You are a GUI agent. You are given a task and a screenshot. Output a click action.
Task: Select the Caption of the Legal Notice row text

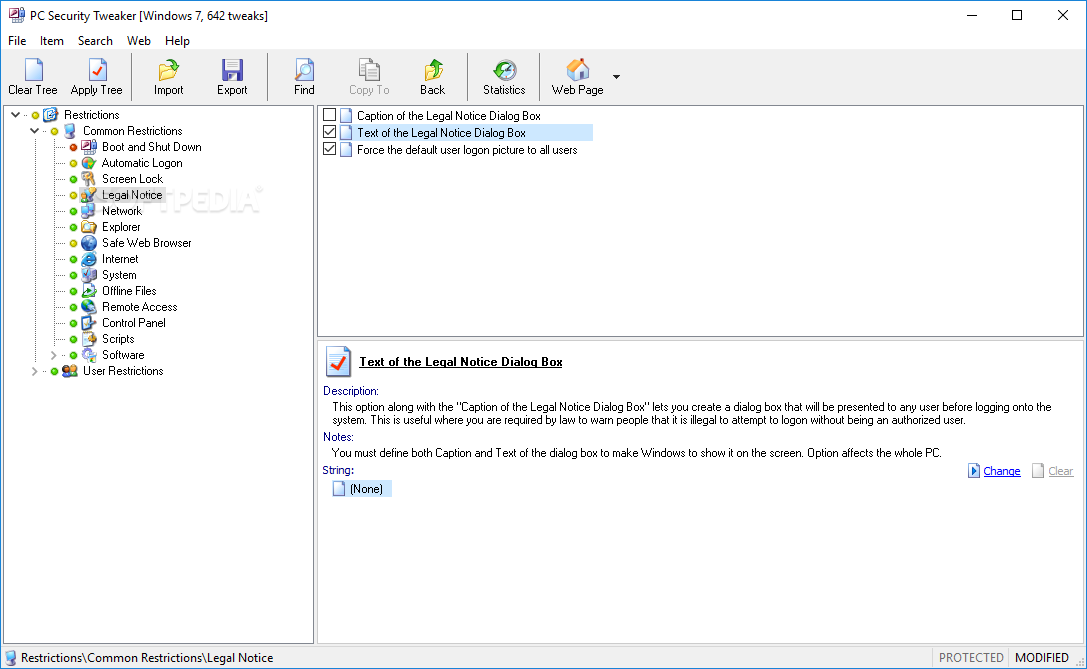[449, 116]
